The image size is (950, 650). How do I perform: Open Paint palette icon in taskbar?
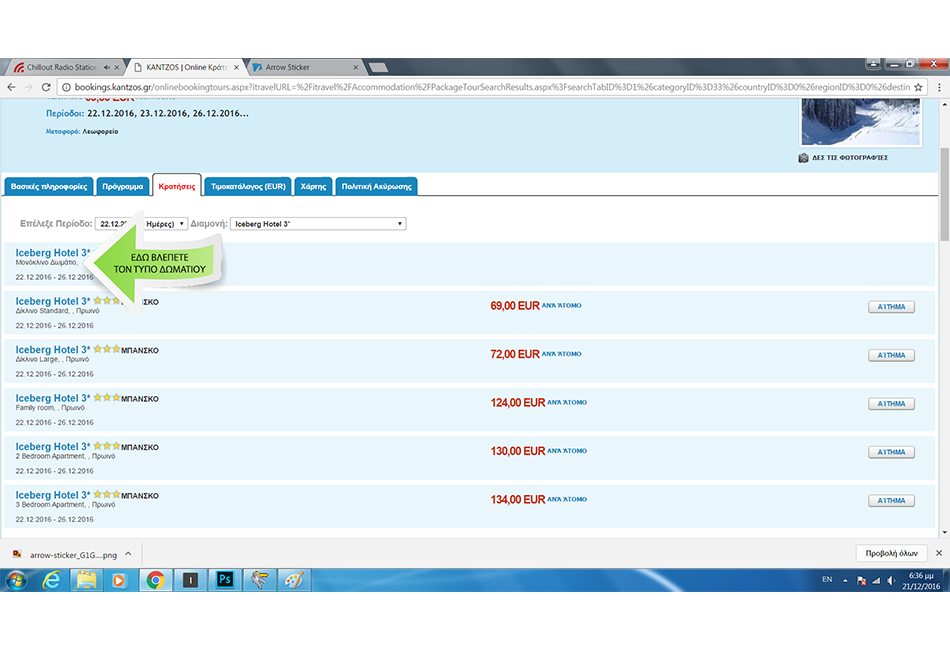294,579
